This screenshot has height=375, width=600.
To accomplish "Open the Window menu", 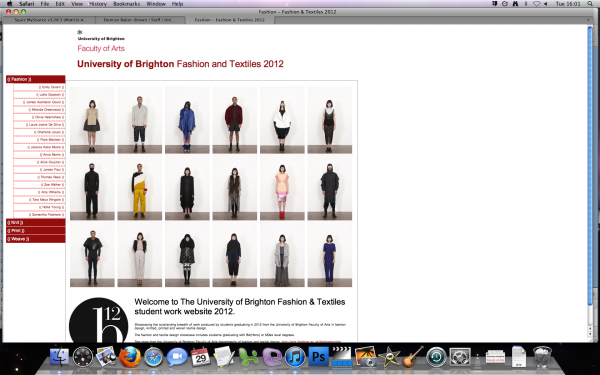I will click(x=156, y=4).
